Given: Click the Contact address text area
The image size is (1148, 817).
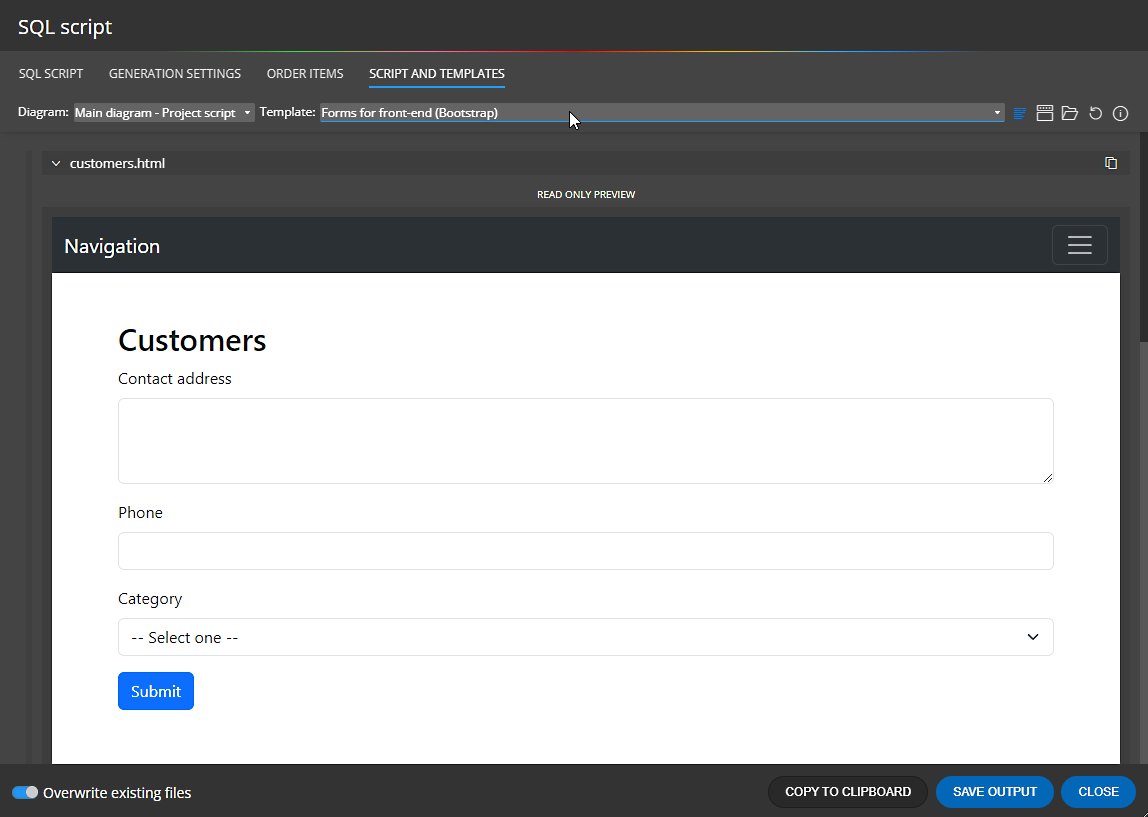Looking at the screenshot, I should click(585, 440).
